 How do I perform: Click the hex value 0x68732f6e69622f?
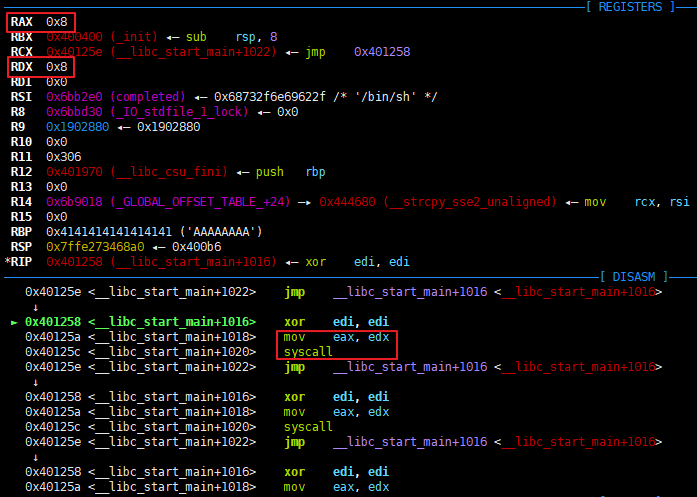(270, 97)
